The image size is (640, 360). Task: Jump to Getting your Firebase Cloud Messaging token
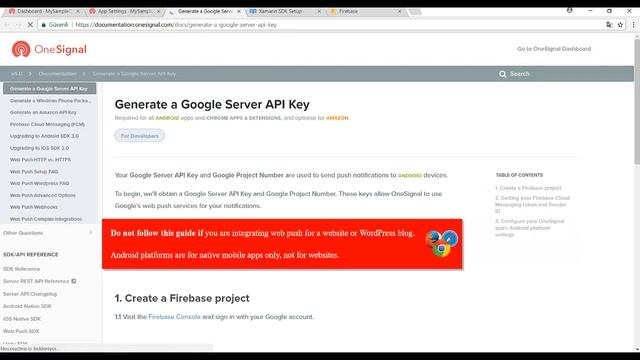click(532, 204)
